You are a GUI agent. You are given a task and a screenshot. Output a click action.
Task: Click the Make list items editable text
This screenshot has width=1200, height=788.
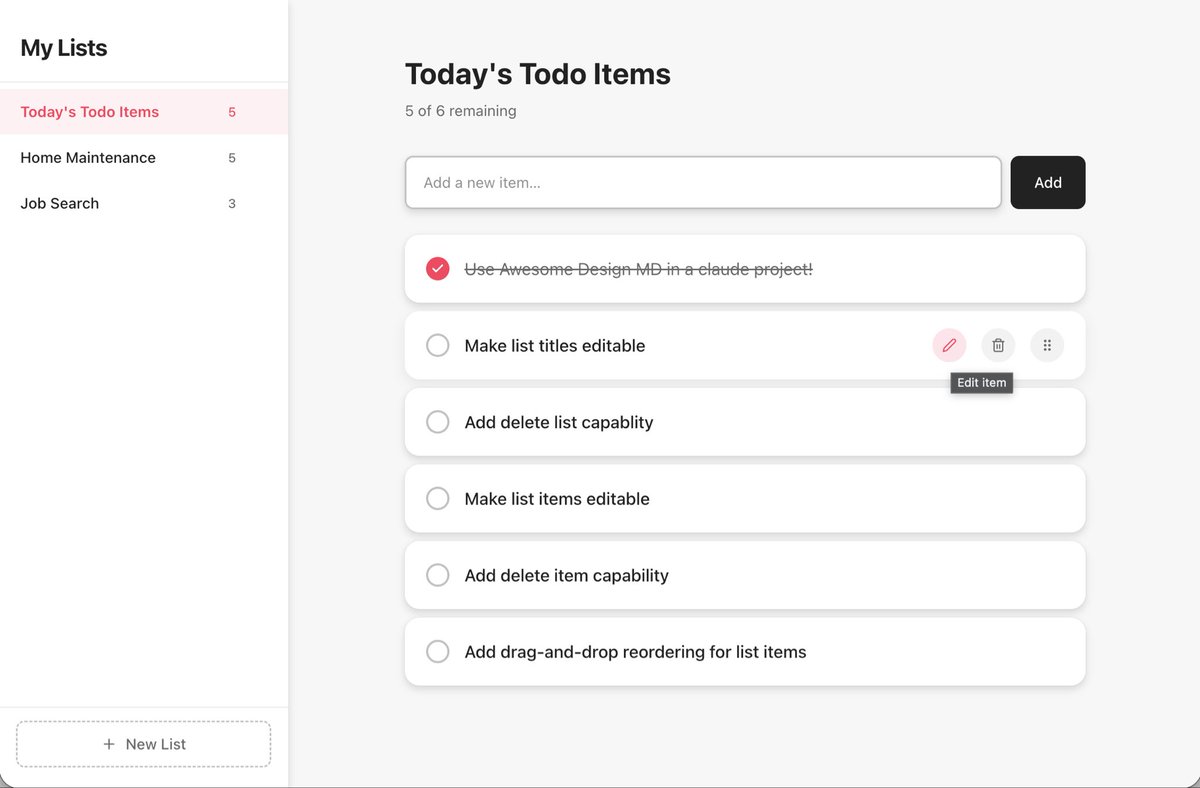557,499
